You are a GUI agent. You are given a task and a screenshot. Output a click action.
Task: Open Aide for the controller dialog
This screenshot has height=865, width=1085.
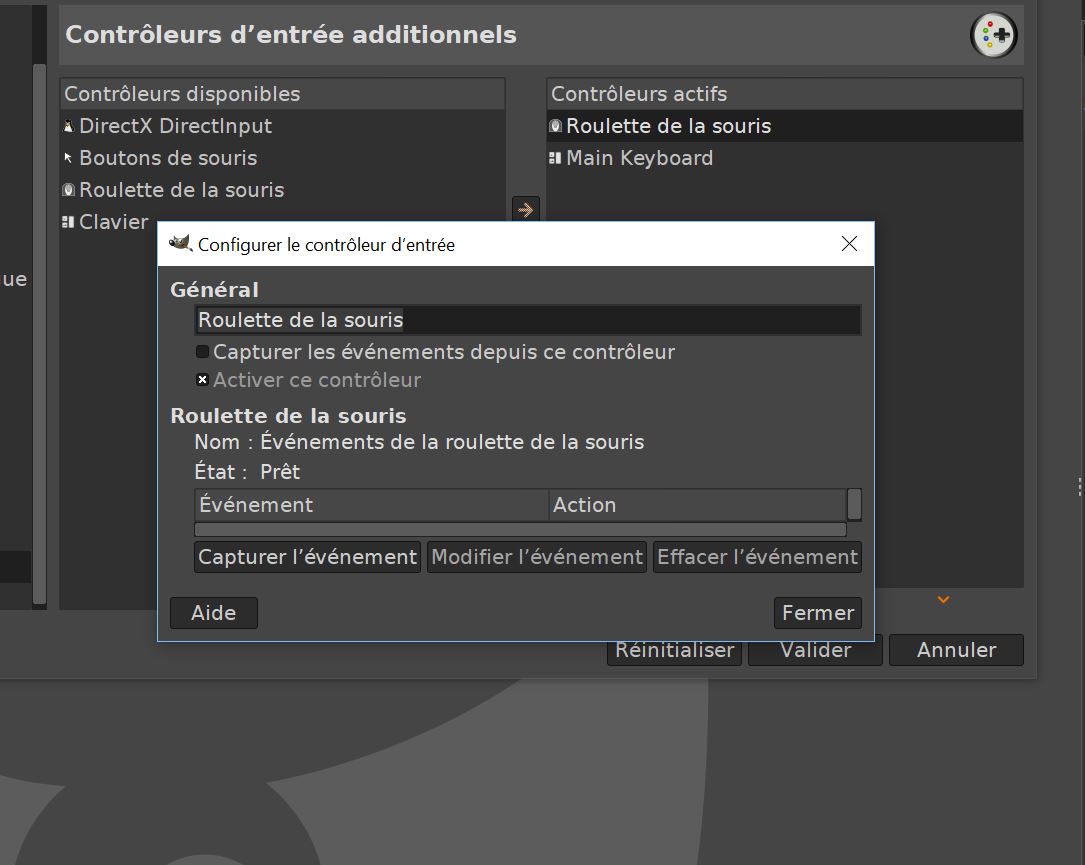click(214, 613)
